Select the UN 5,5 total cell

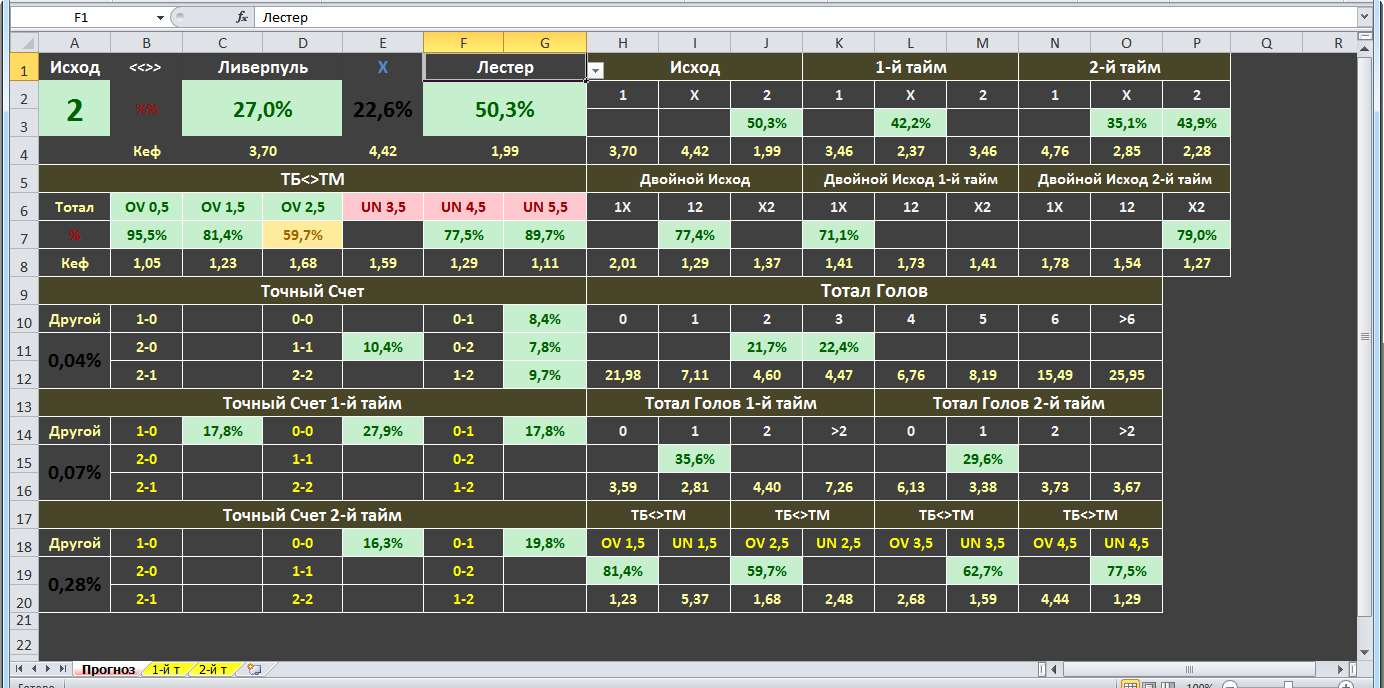[545, 207]
